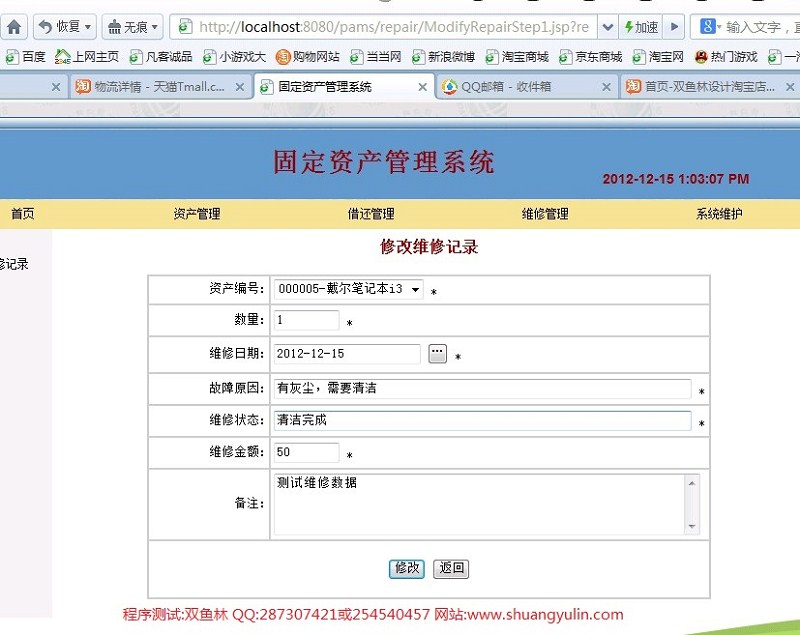Open the 上网主页 bookmark

click(x=87, y=57)
